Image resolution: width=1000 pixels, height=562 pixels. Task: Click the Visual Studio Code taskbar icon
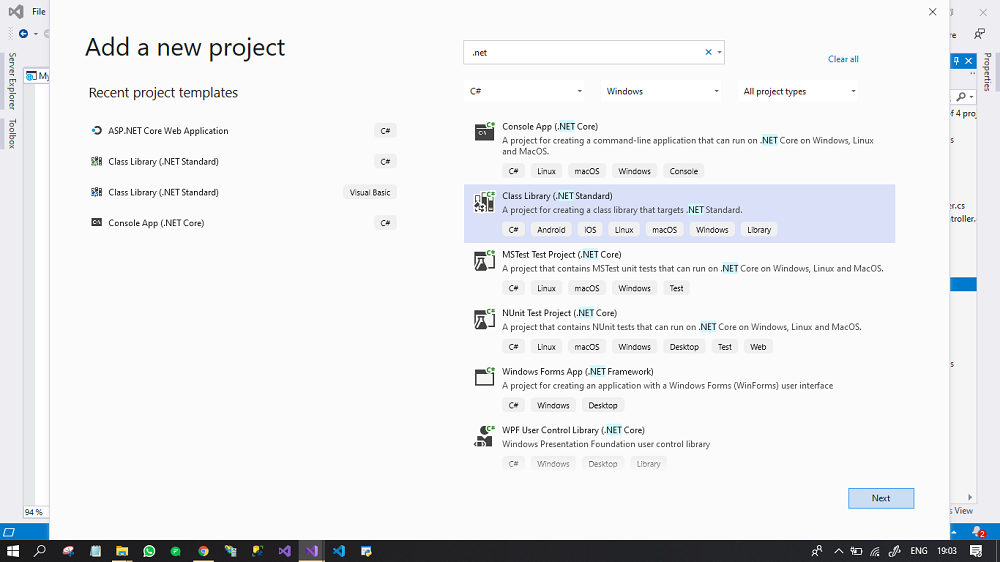pyautogui.click(x=339, y=551)
